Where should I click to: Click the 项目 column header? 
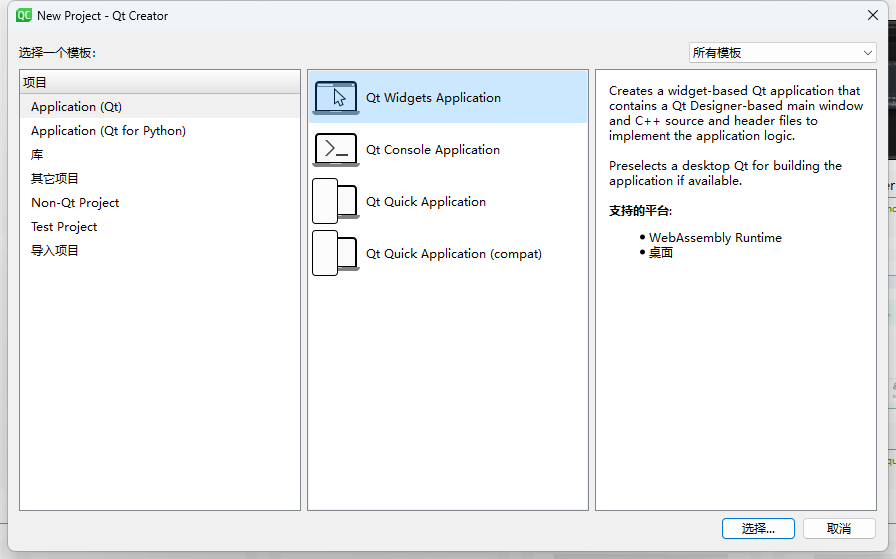point(159,82)
